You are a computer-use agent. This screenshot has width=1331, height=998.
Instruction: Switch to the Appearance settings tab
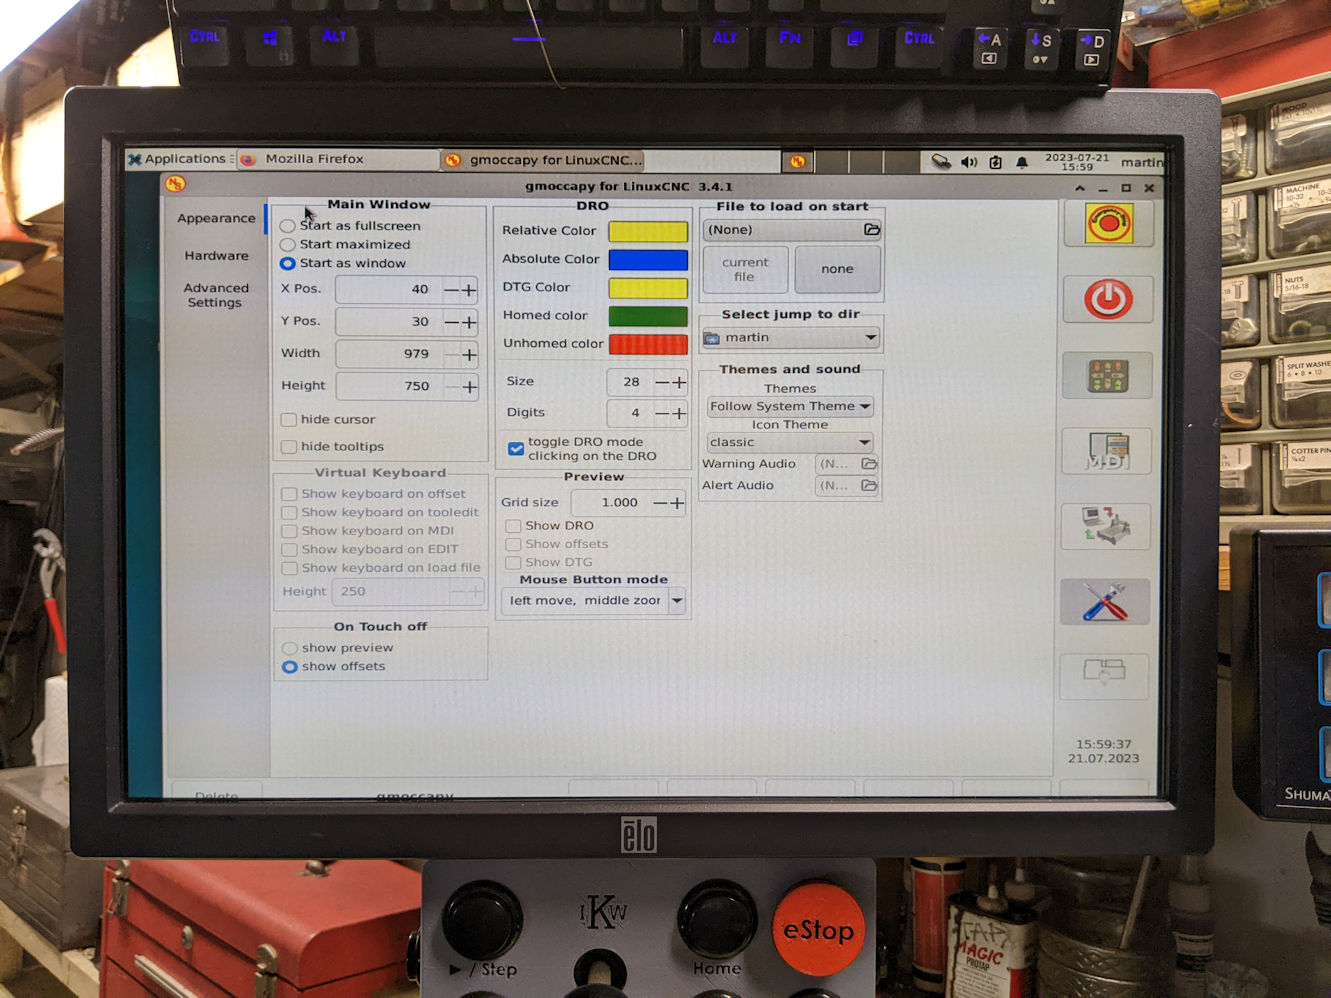click(x=216, y=218)
